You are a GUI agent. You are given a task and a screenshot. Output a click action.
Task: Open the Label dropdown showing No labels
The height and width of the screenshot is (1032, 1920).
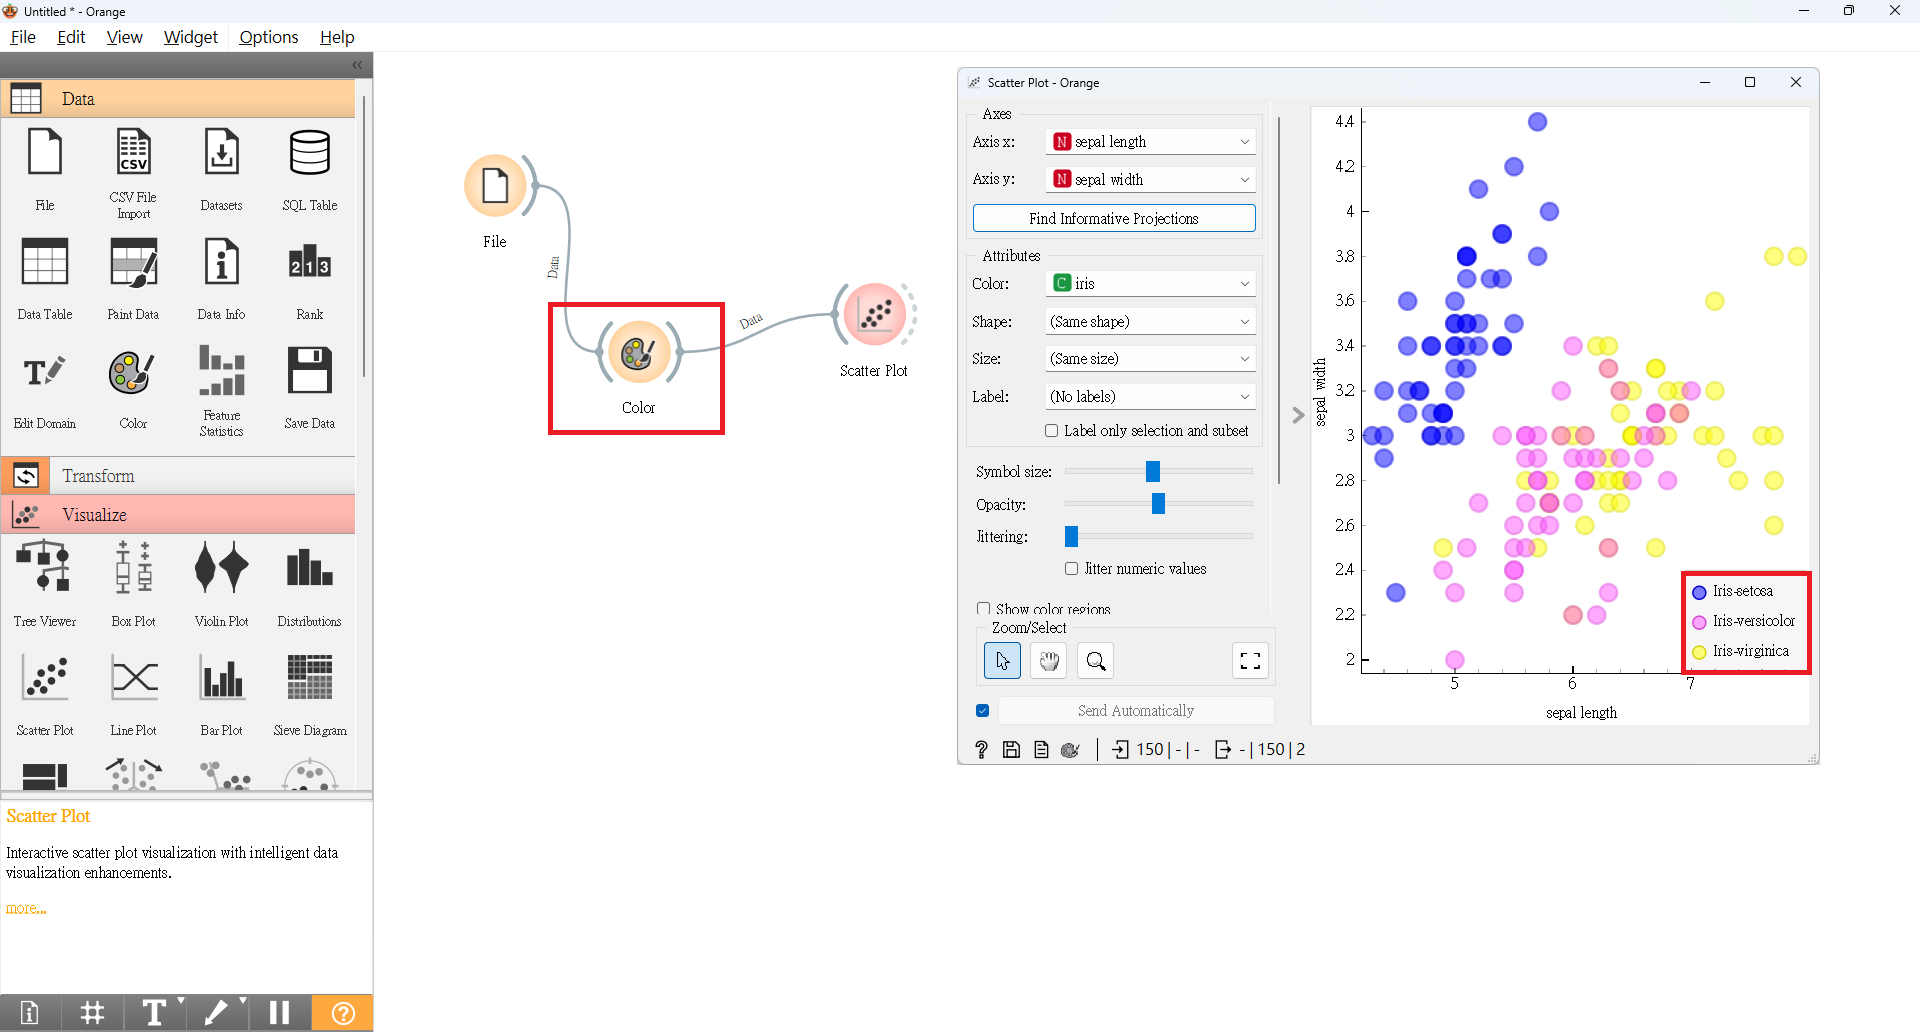point(1149,396)
